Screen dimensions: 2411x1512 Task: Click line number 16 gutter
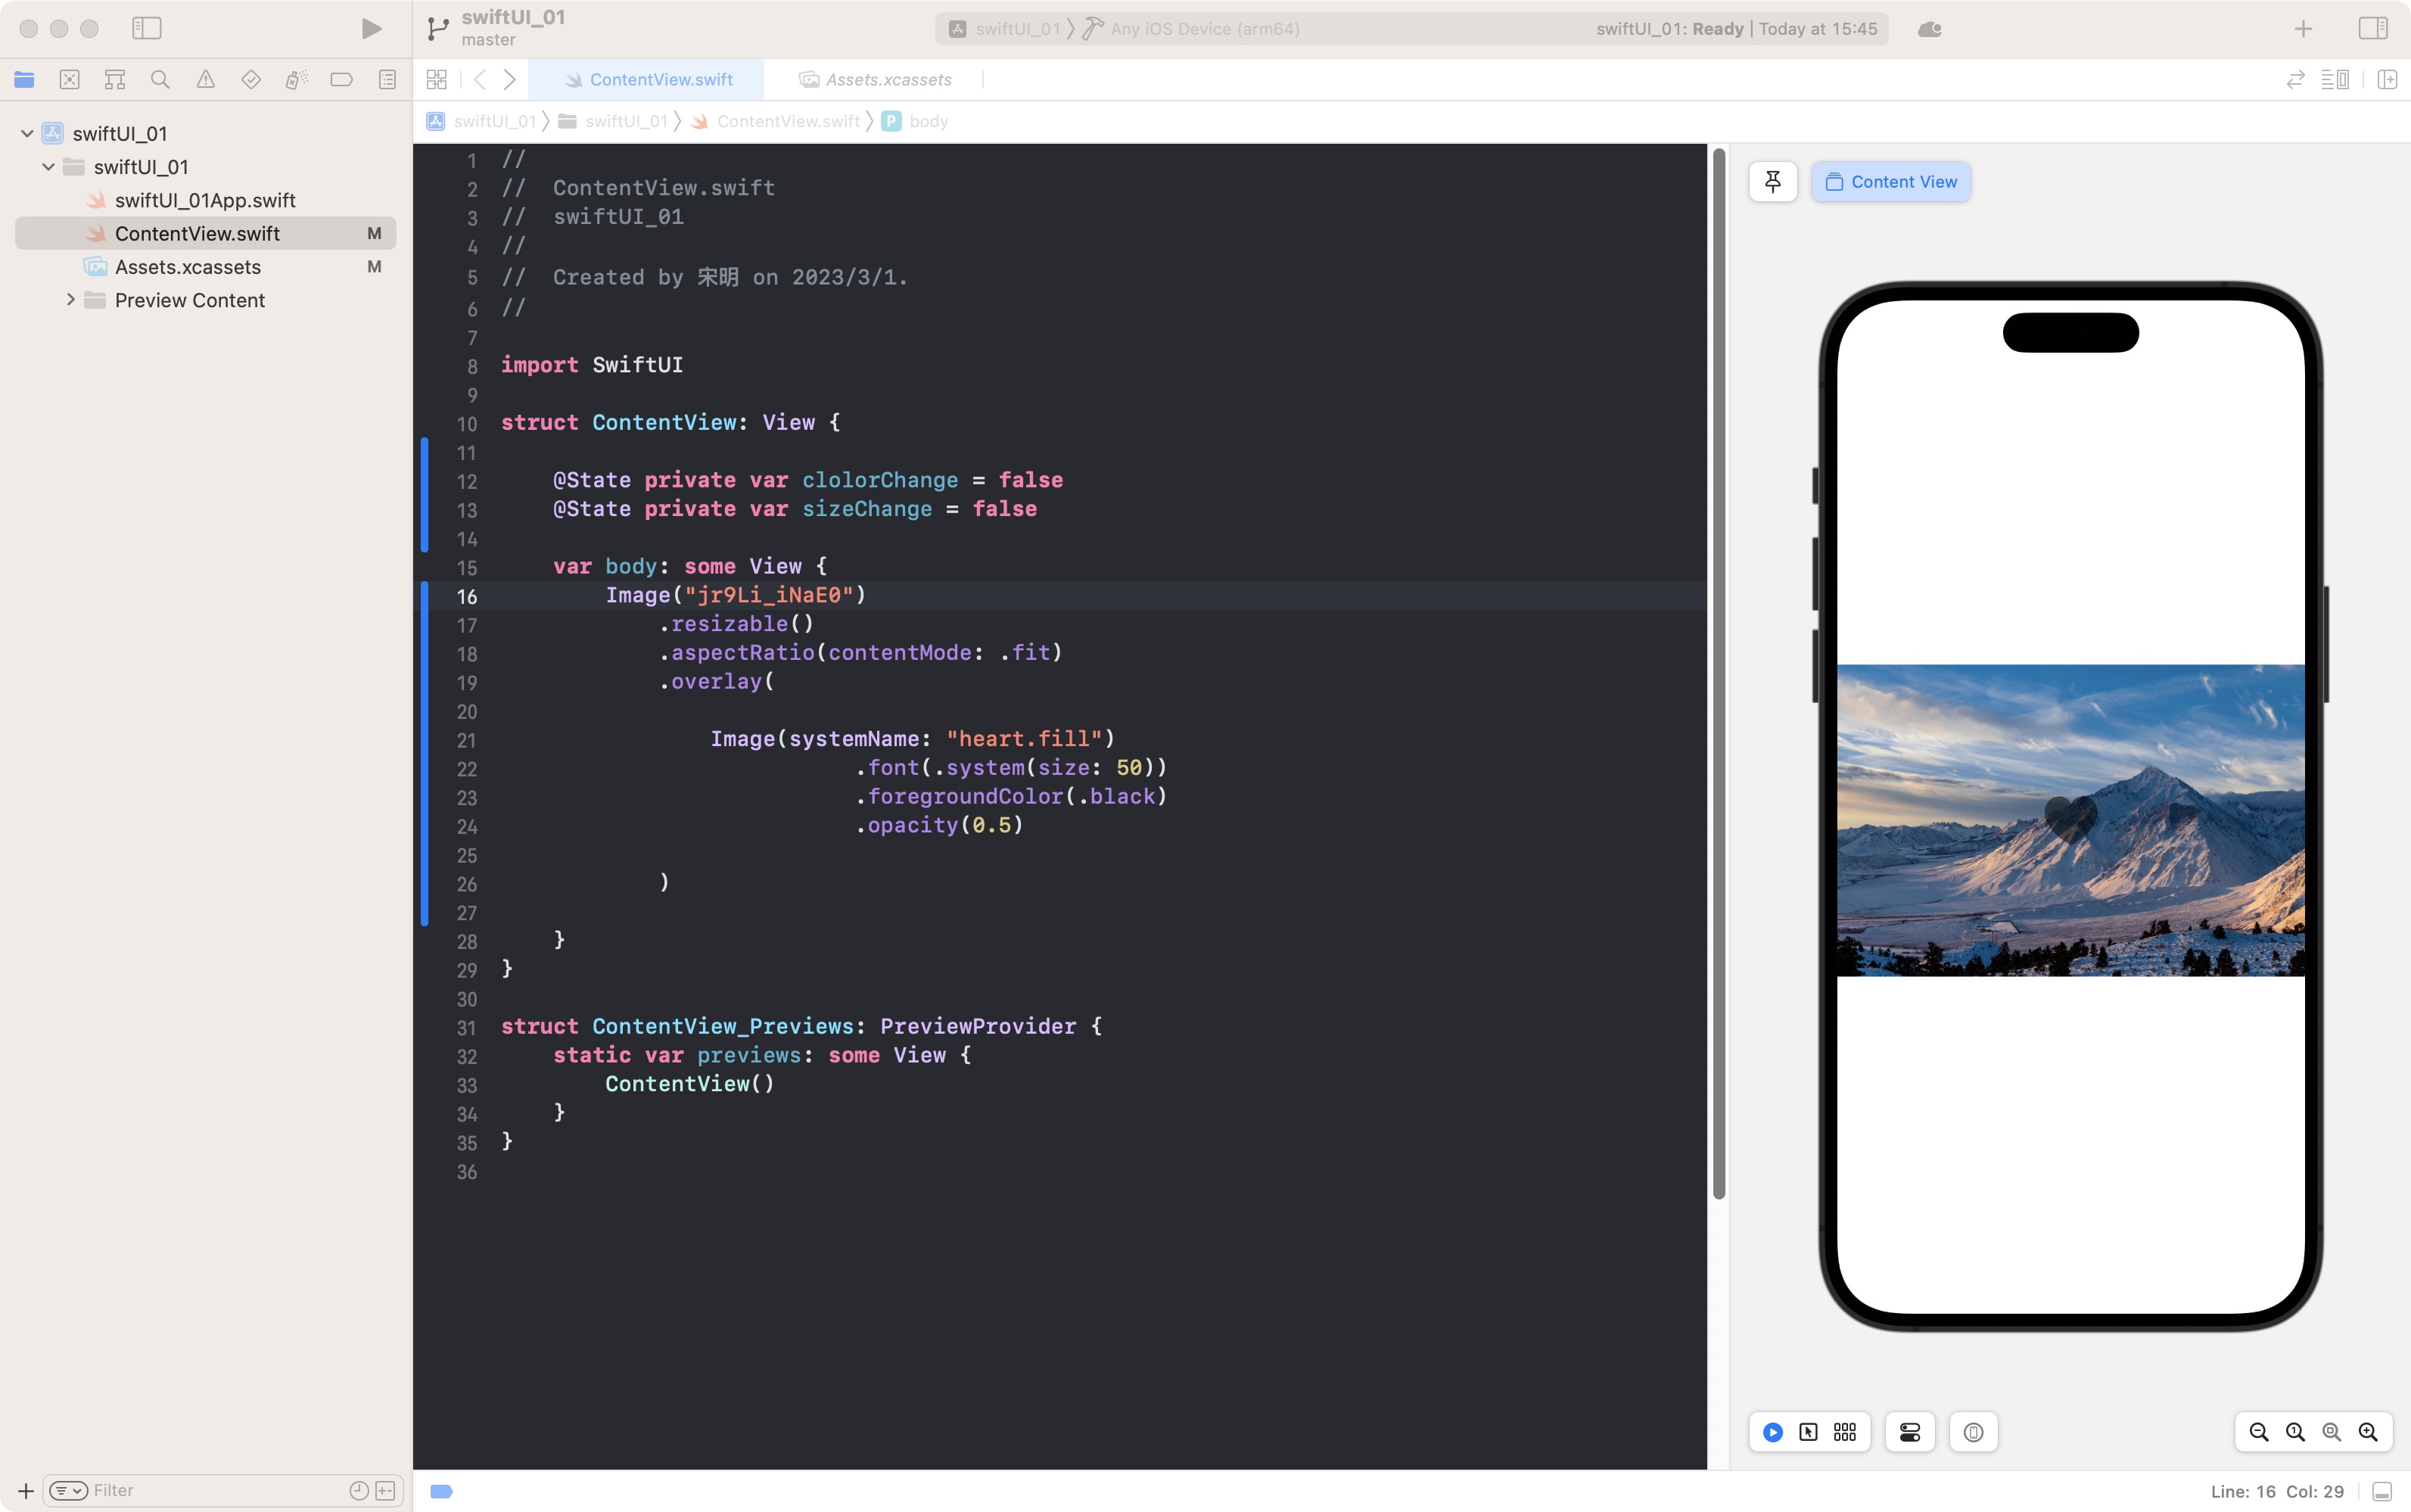coord(467,596)
